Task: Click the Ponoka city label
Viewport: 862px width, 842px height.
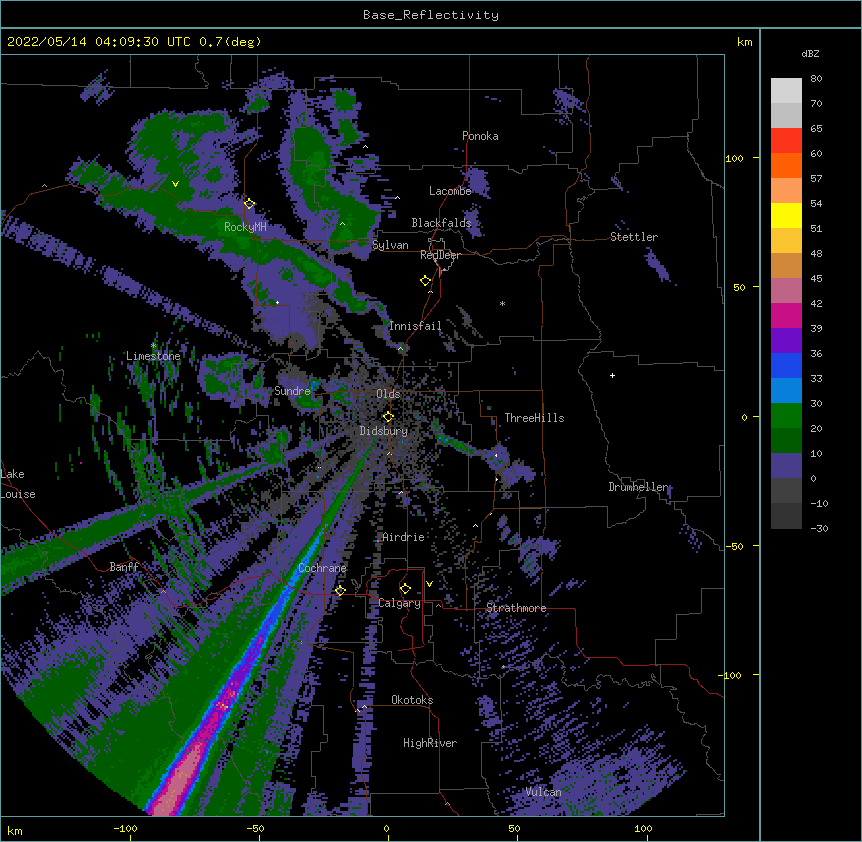Action: click(480, 136)
